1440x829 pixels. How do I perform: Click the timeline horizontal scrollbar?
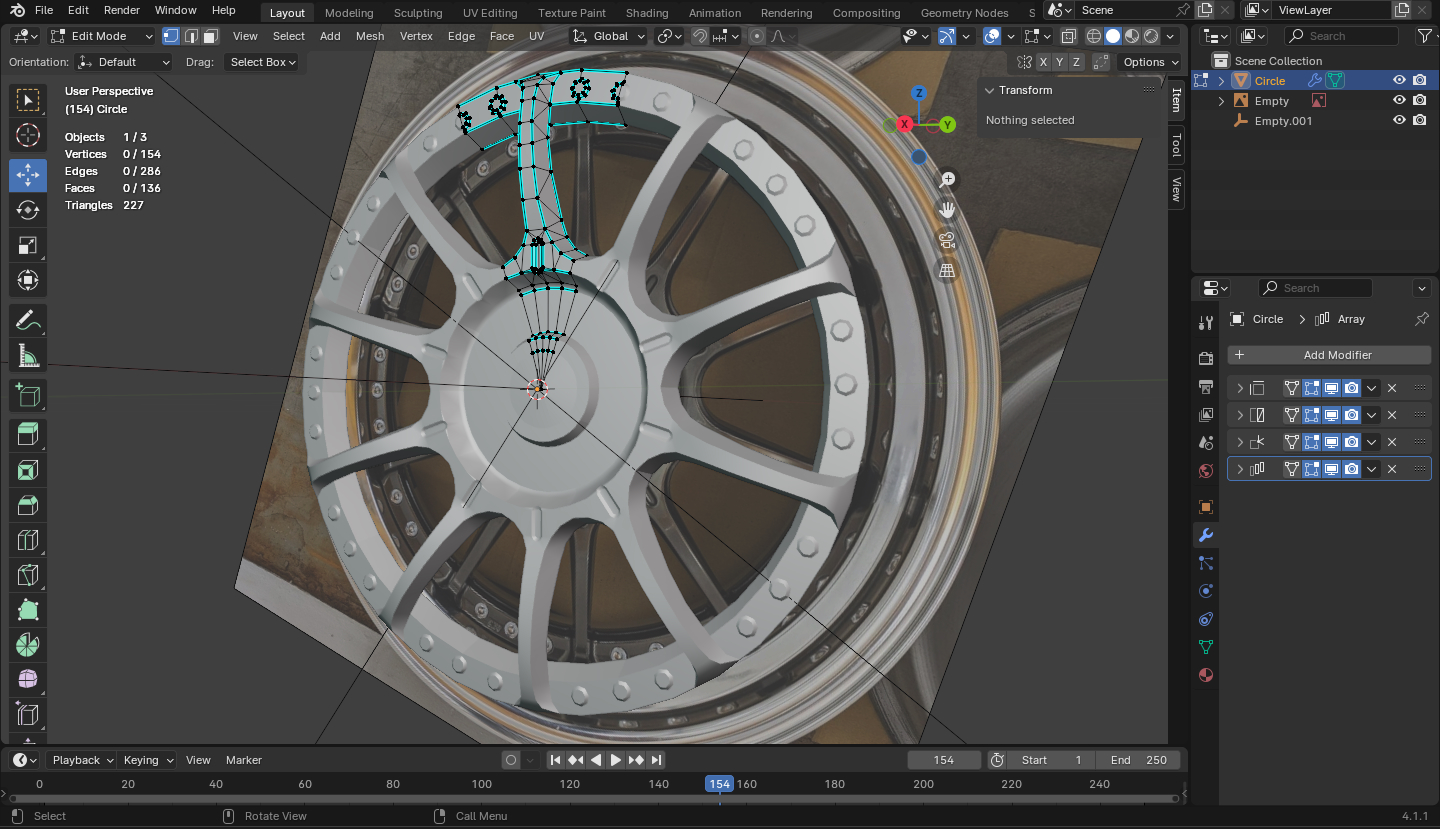(594, 798)
